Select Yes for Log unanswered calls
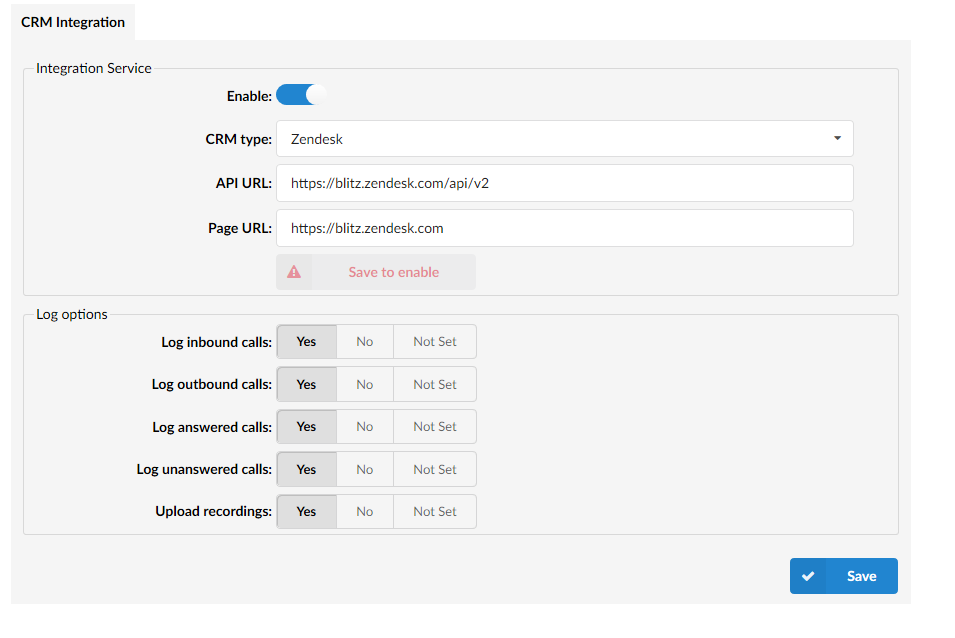The height and width of the screenshot is (638, 955). coord(306,470)
